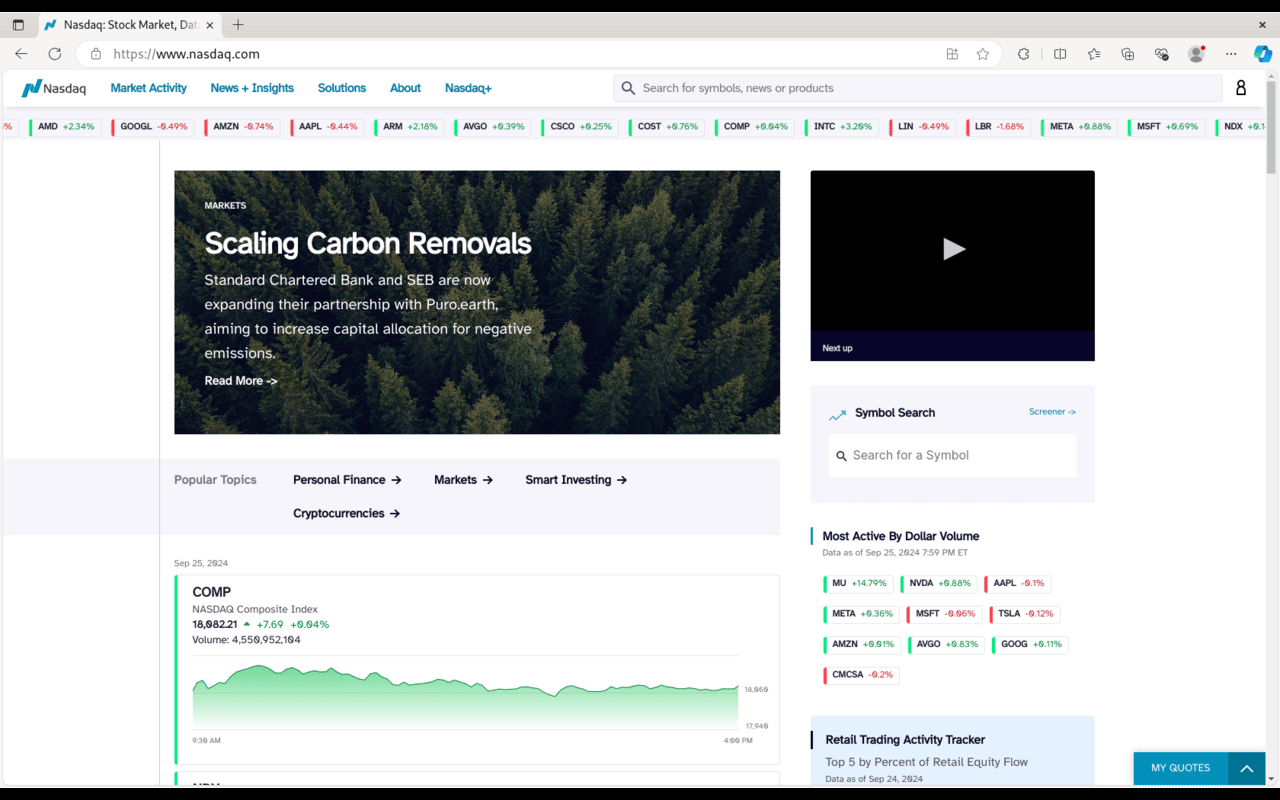Open the favorites list icon
The width and height of the screenshot is (1280, 800).
coord(1094,54)
